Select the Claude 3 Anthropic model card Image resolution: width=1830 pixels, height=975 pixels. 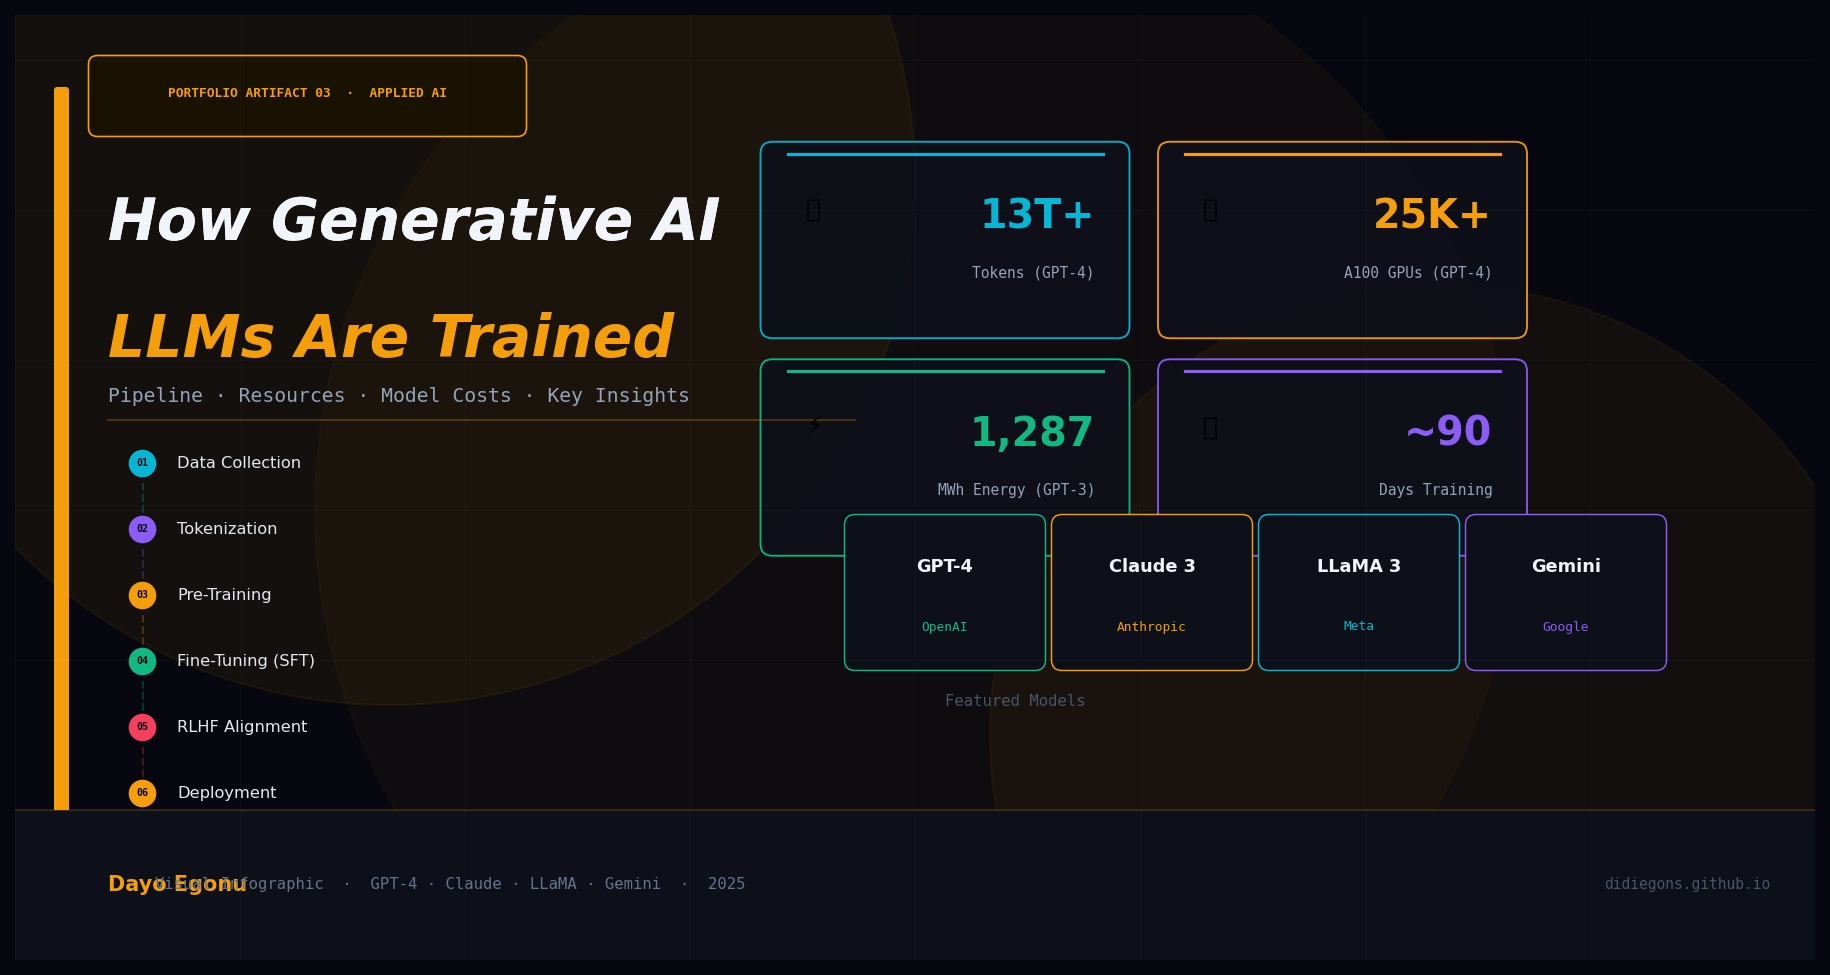point(1151,592)
